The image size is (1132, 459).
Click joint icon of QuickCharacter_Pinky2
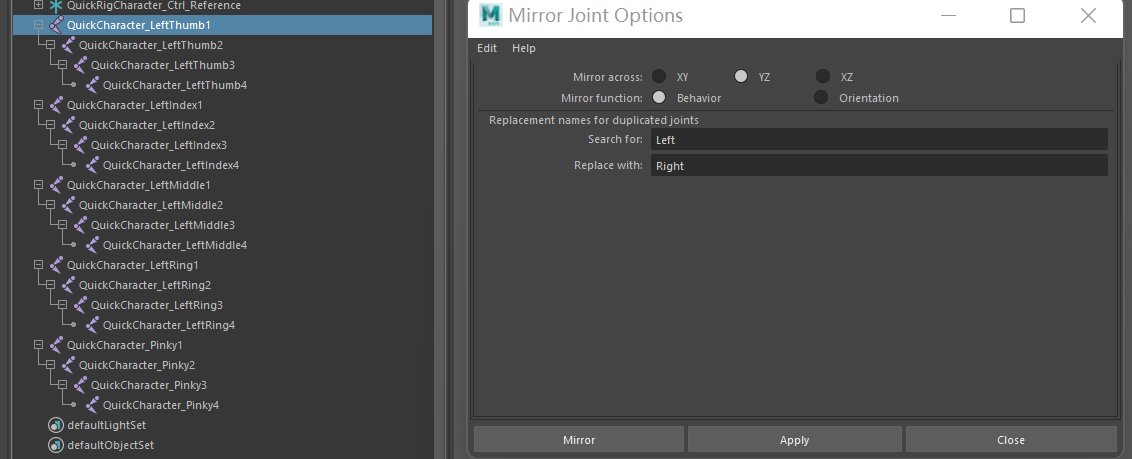point(68,364)
